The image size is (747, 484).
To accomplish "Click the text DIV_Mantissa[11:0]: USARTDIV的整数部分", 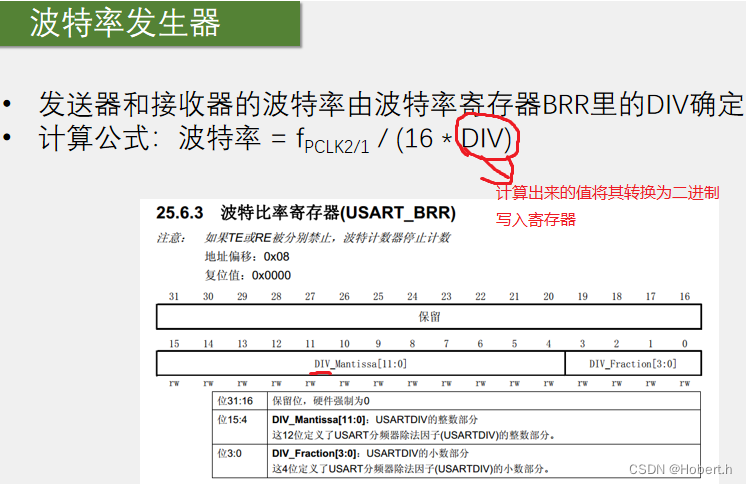I will [x=375, y=420].
